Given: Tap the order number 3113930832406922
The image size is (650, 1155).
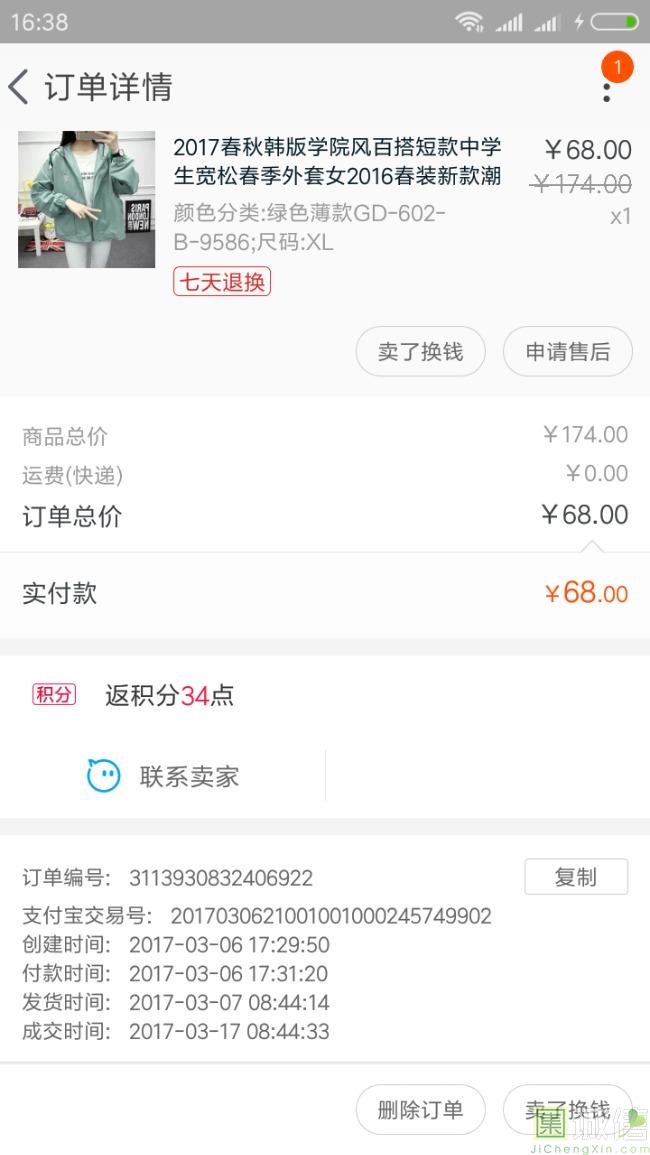Looking at the screenshot, I should point(221,878).
